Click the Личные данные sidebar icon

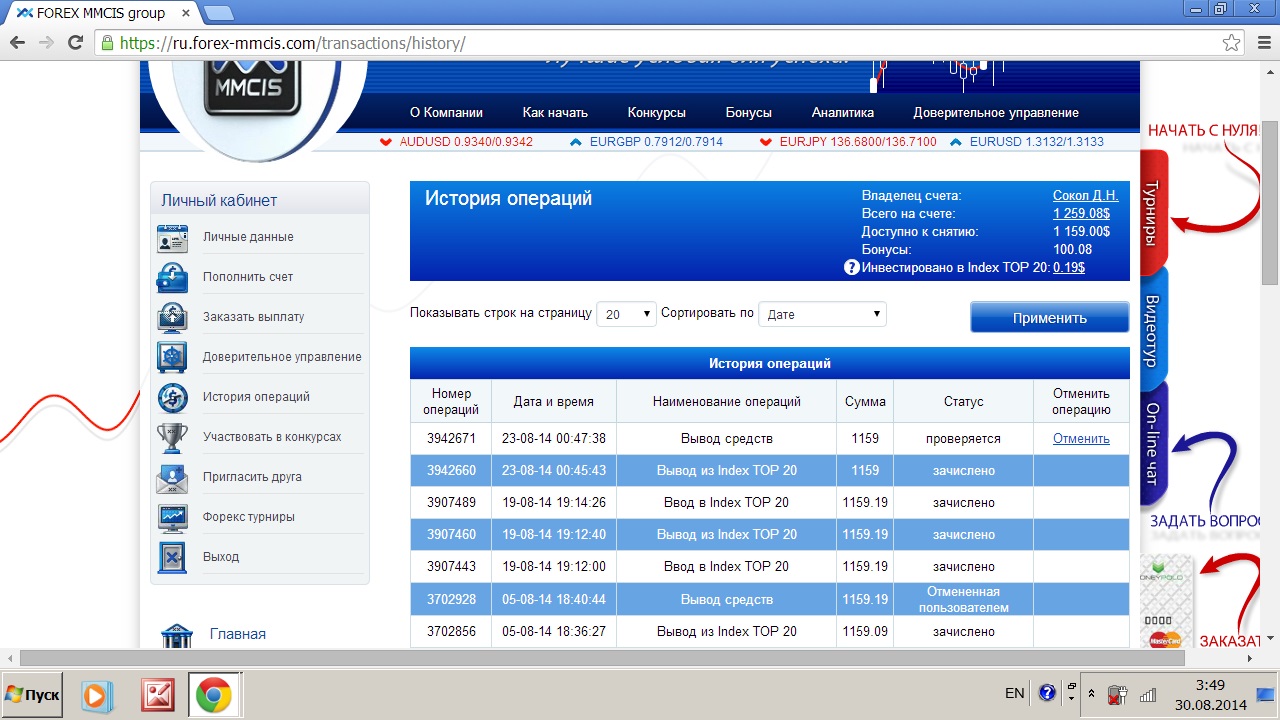coord(172,238)
